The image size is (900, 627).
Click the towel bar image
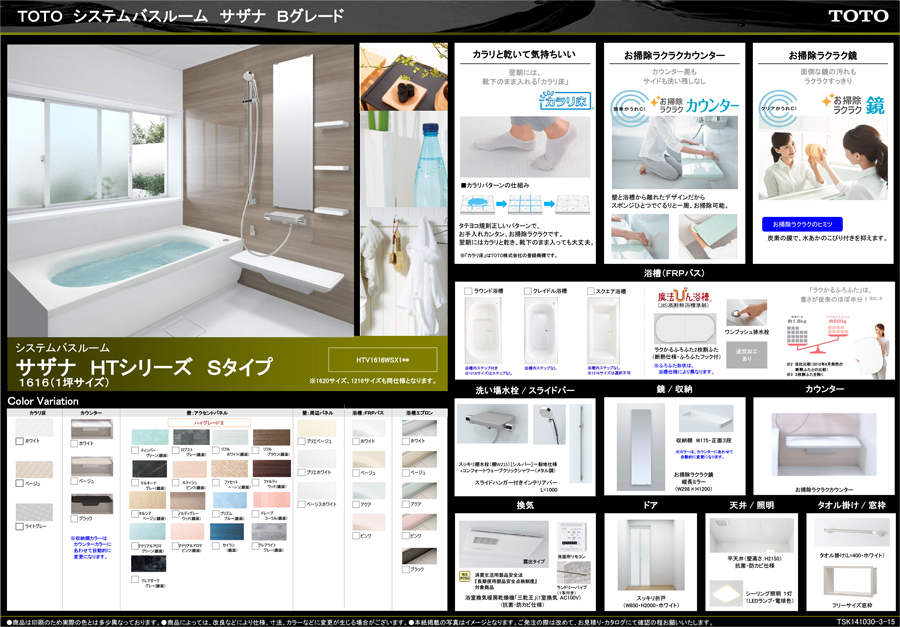853,534
